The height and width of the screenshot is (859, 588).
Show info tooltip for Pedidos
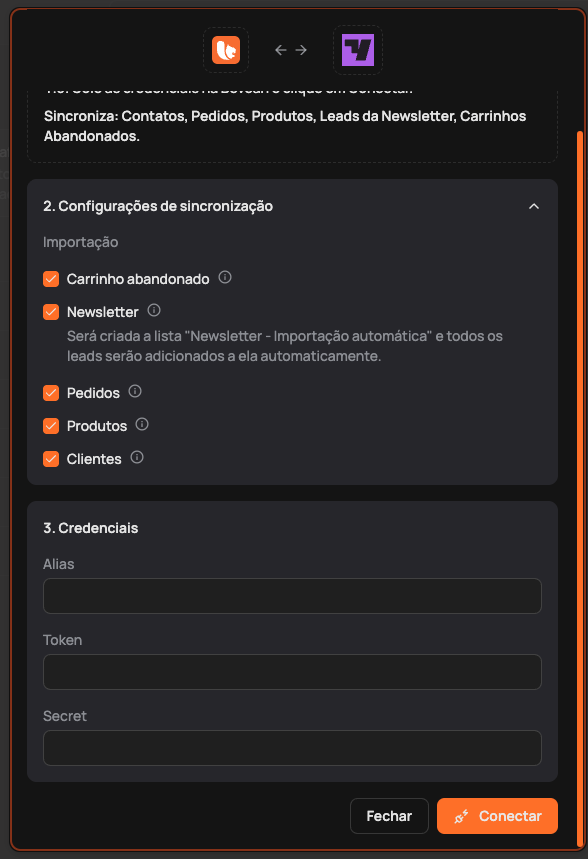[x=135, y=391]
